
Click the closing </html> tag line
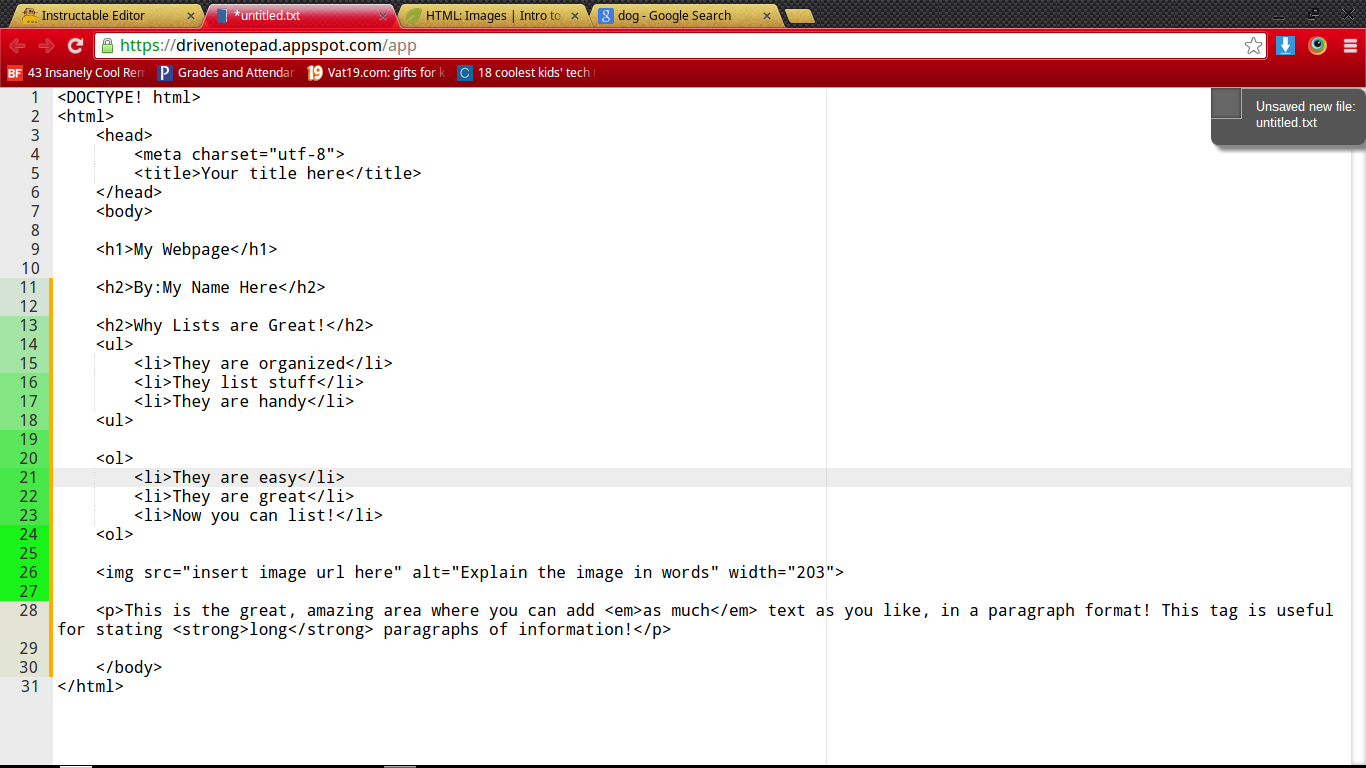pyautogui.click(x=91, y=687)
